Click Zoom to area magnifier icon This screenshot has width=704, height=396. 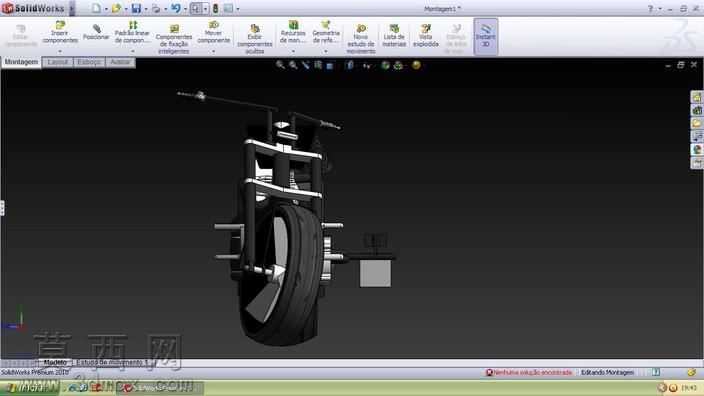[x=293, y=66]
